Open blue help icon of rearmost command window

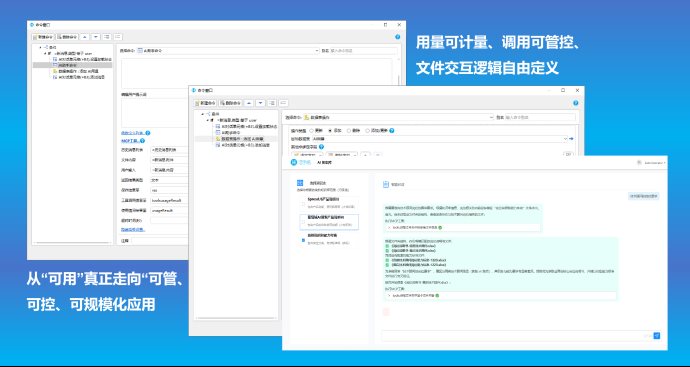[398, 37]
